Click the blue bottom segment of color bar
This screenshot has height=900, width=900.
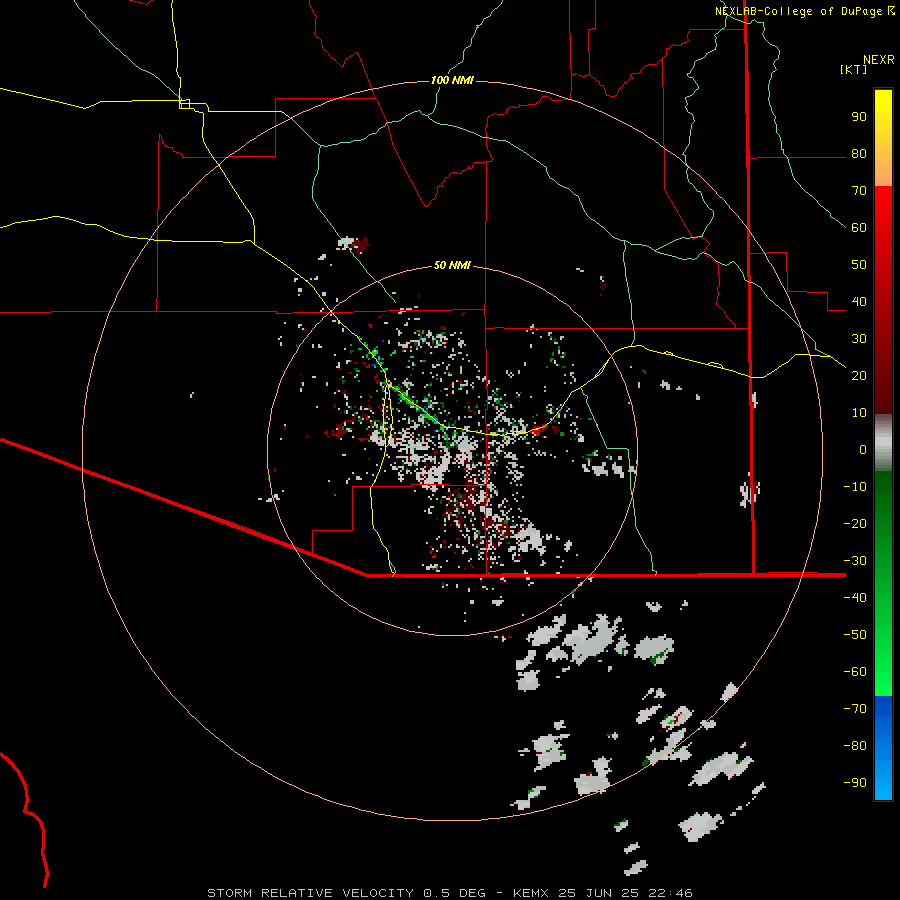pyautogui.click(x=883, y=748)
